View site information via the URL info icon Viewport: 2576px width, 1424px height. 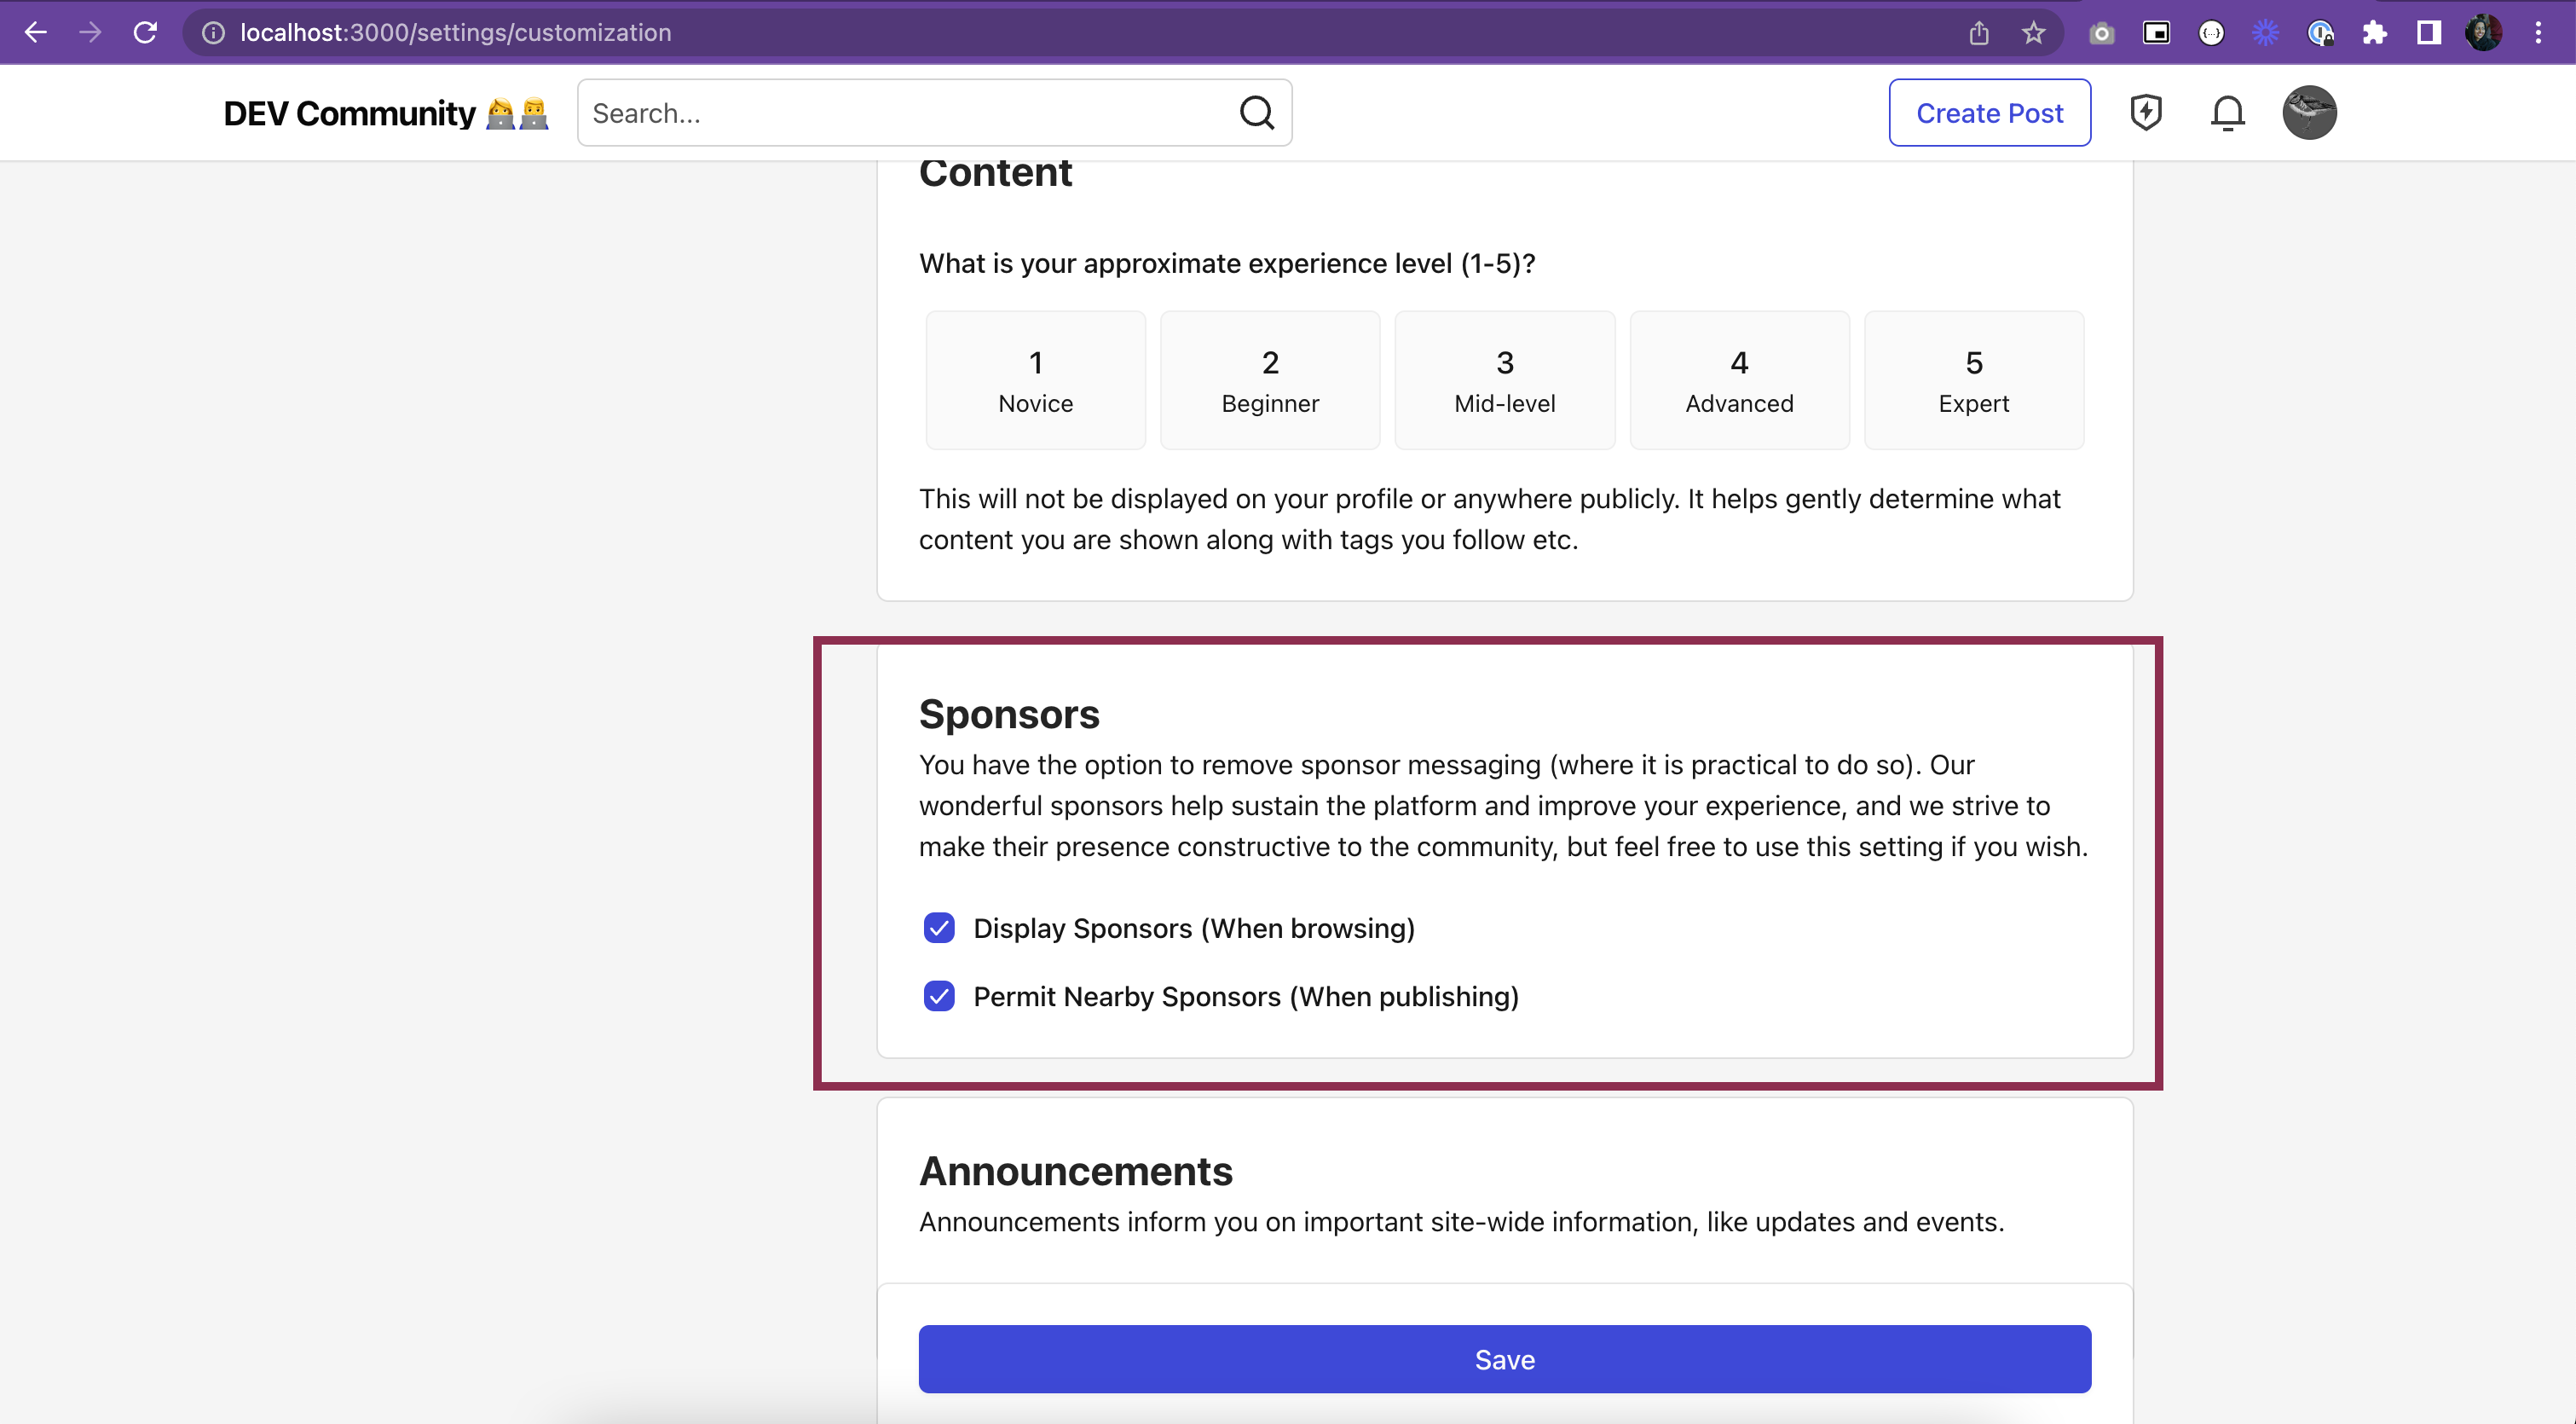pyautogui.click(x=211, y=32)
